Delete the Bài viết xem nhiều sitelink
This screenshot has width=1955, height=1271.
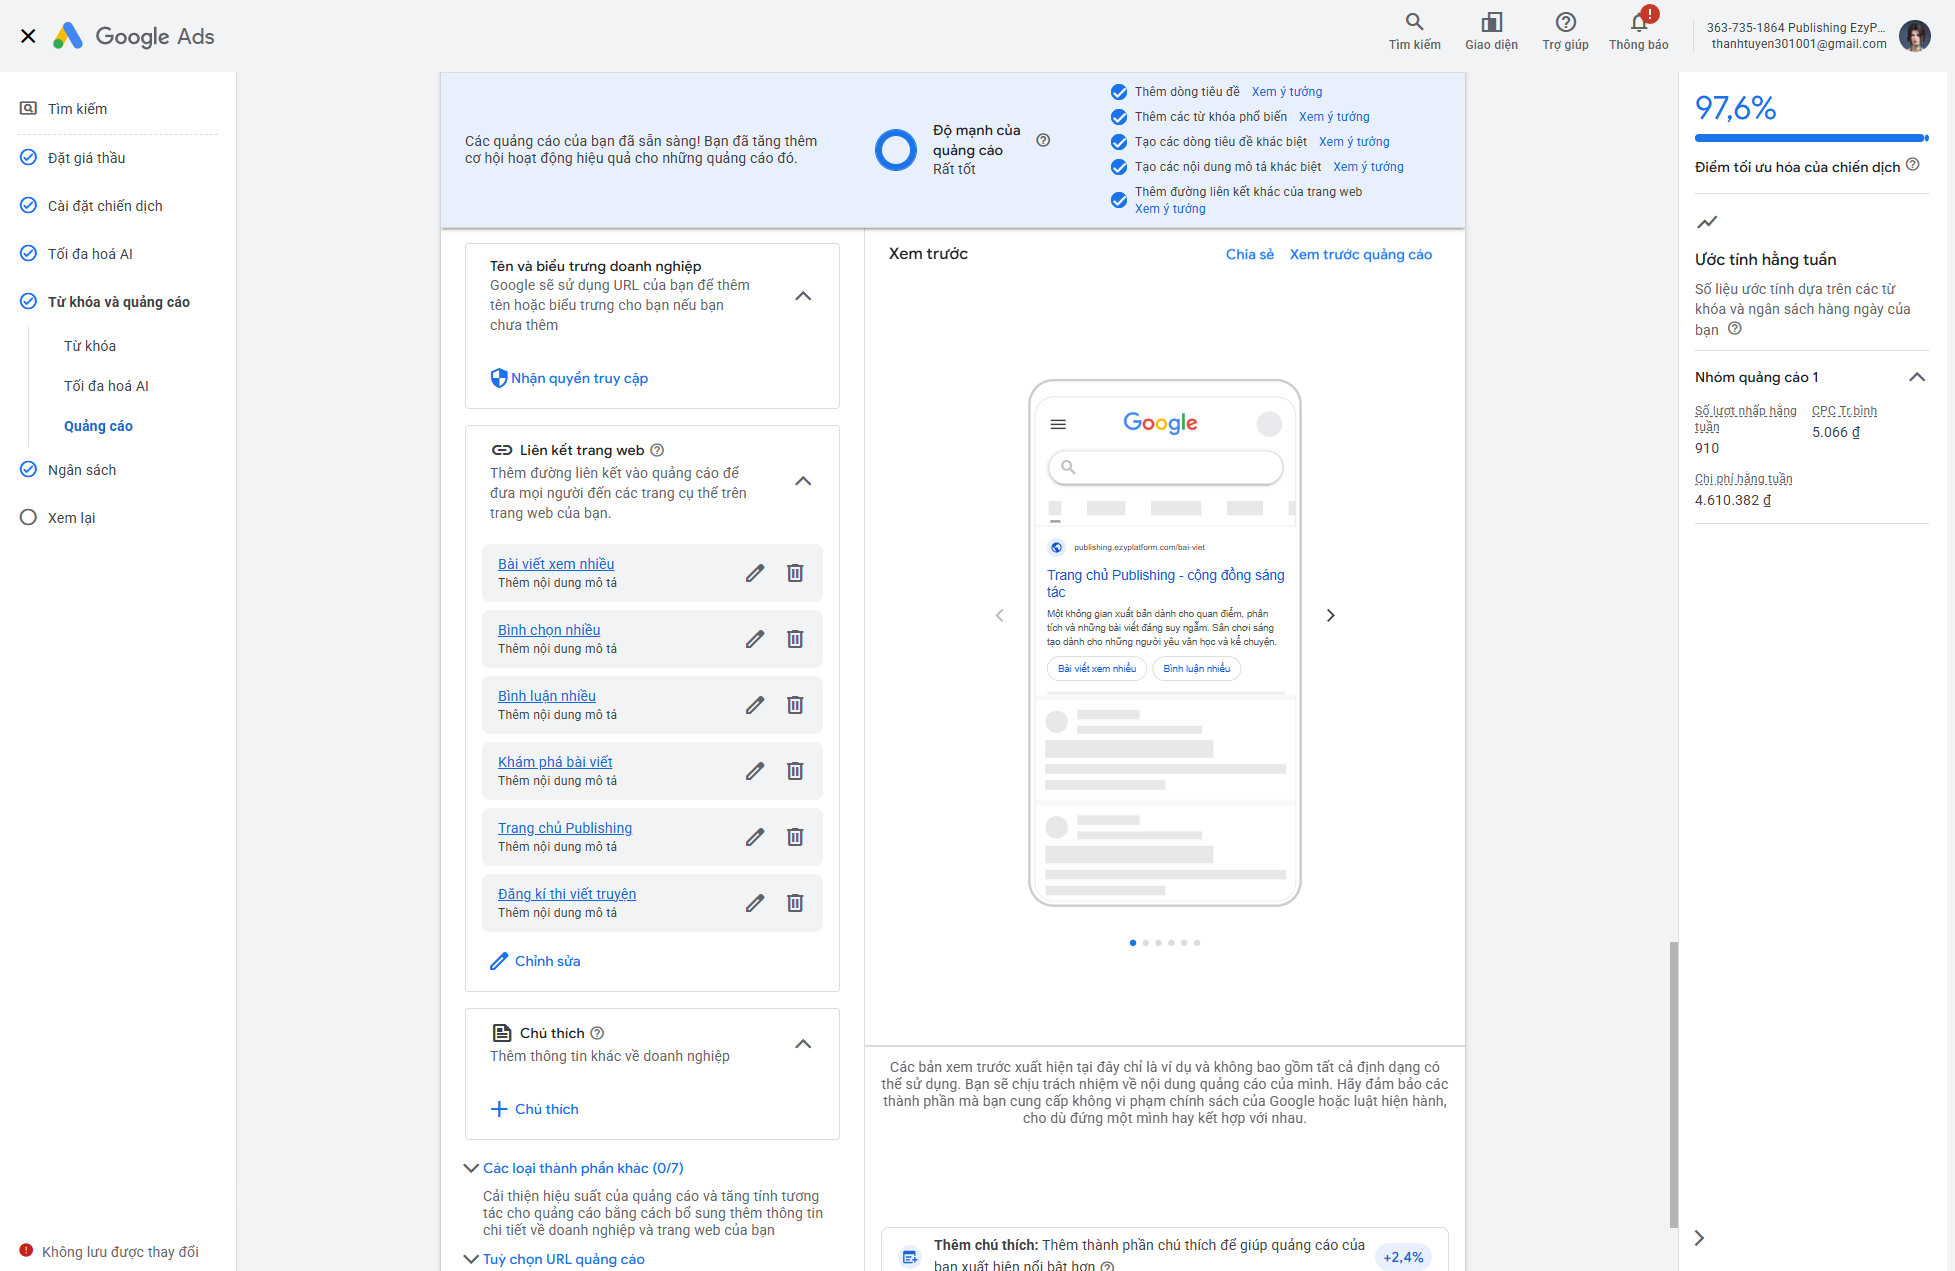pos(795,573)
